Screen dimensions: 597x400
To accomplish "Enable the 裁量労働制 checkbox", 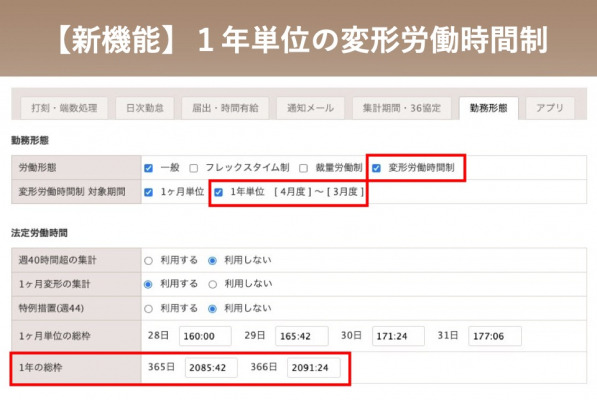I will click(303, 168).
